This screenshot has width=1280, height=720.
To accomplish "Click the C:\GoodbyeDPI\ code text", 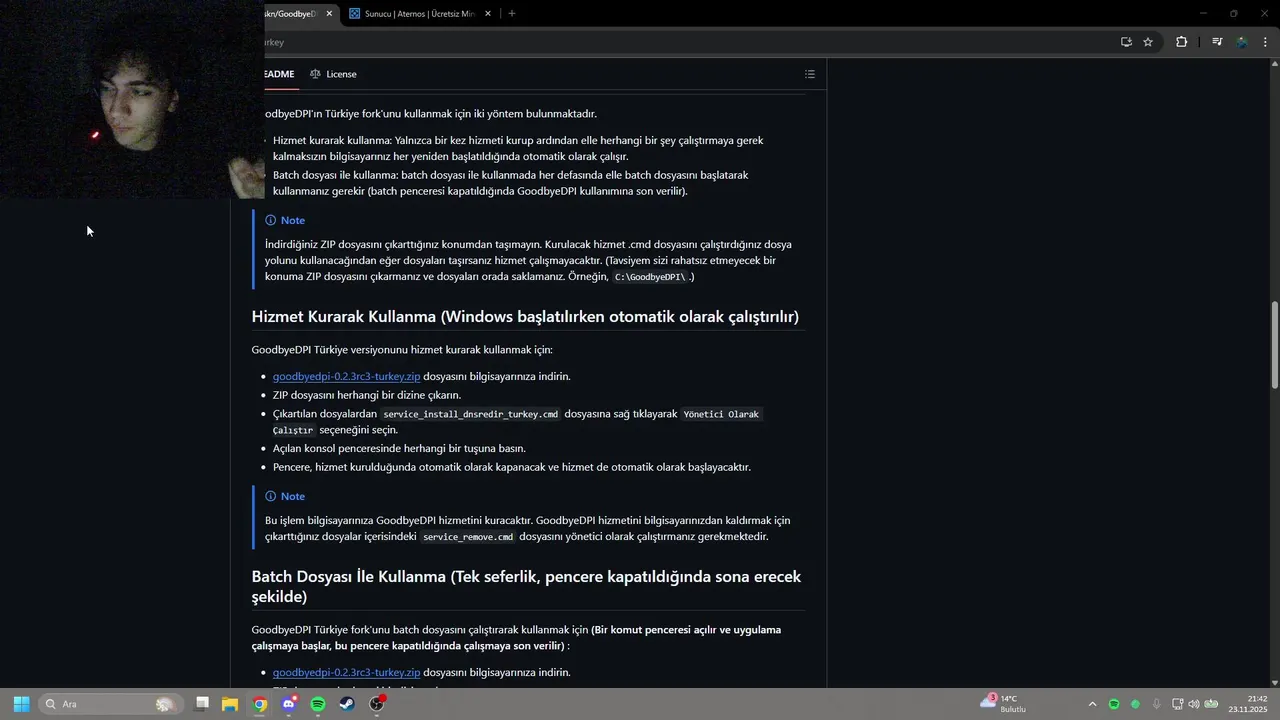I will tap(650, 277).
